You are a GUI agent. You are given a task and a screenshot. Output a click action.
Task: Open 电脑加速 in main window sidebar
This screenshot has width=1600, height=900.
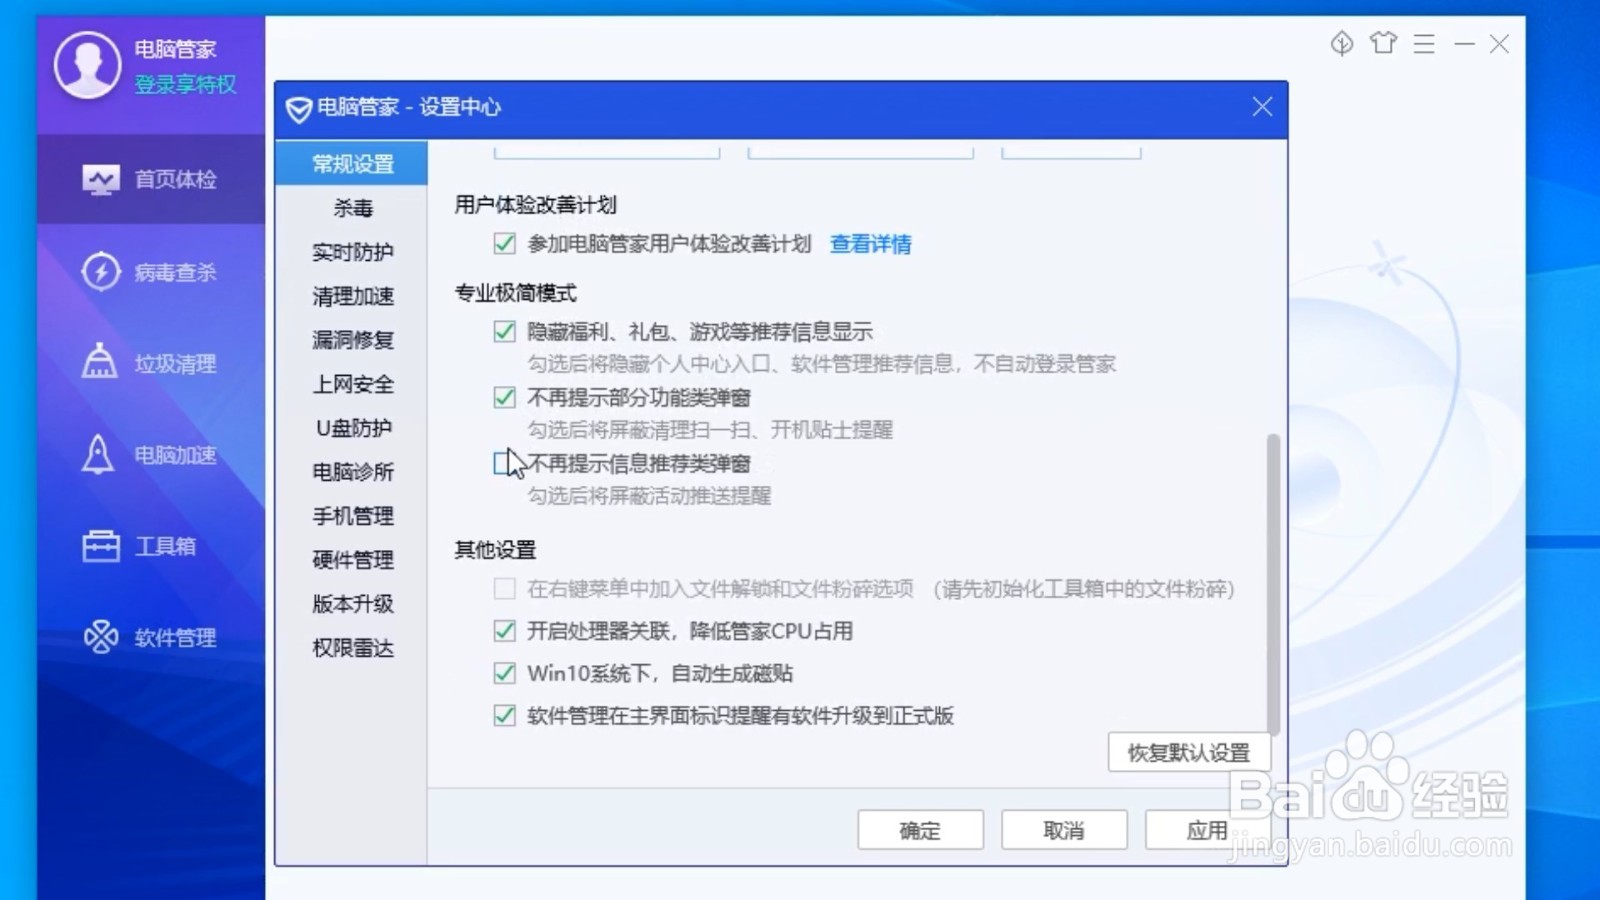(x=151, y=455)
